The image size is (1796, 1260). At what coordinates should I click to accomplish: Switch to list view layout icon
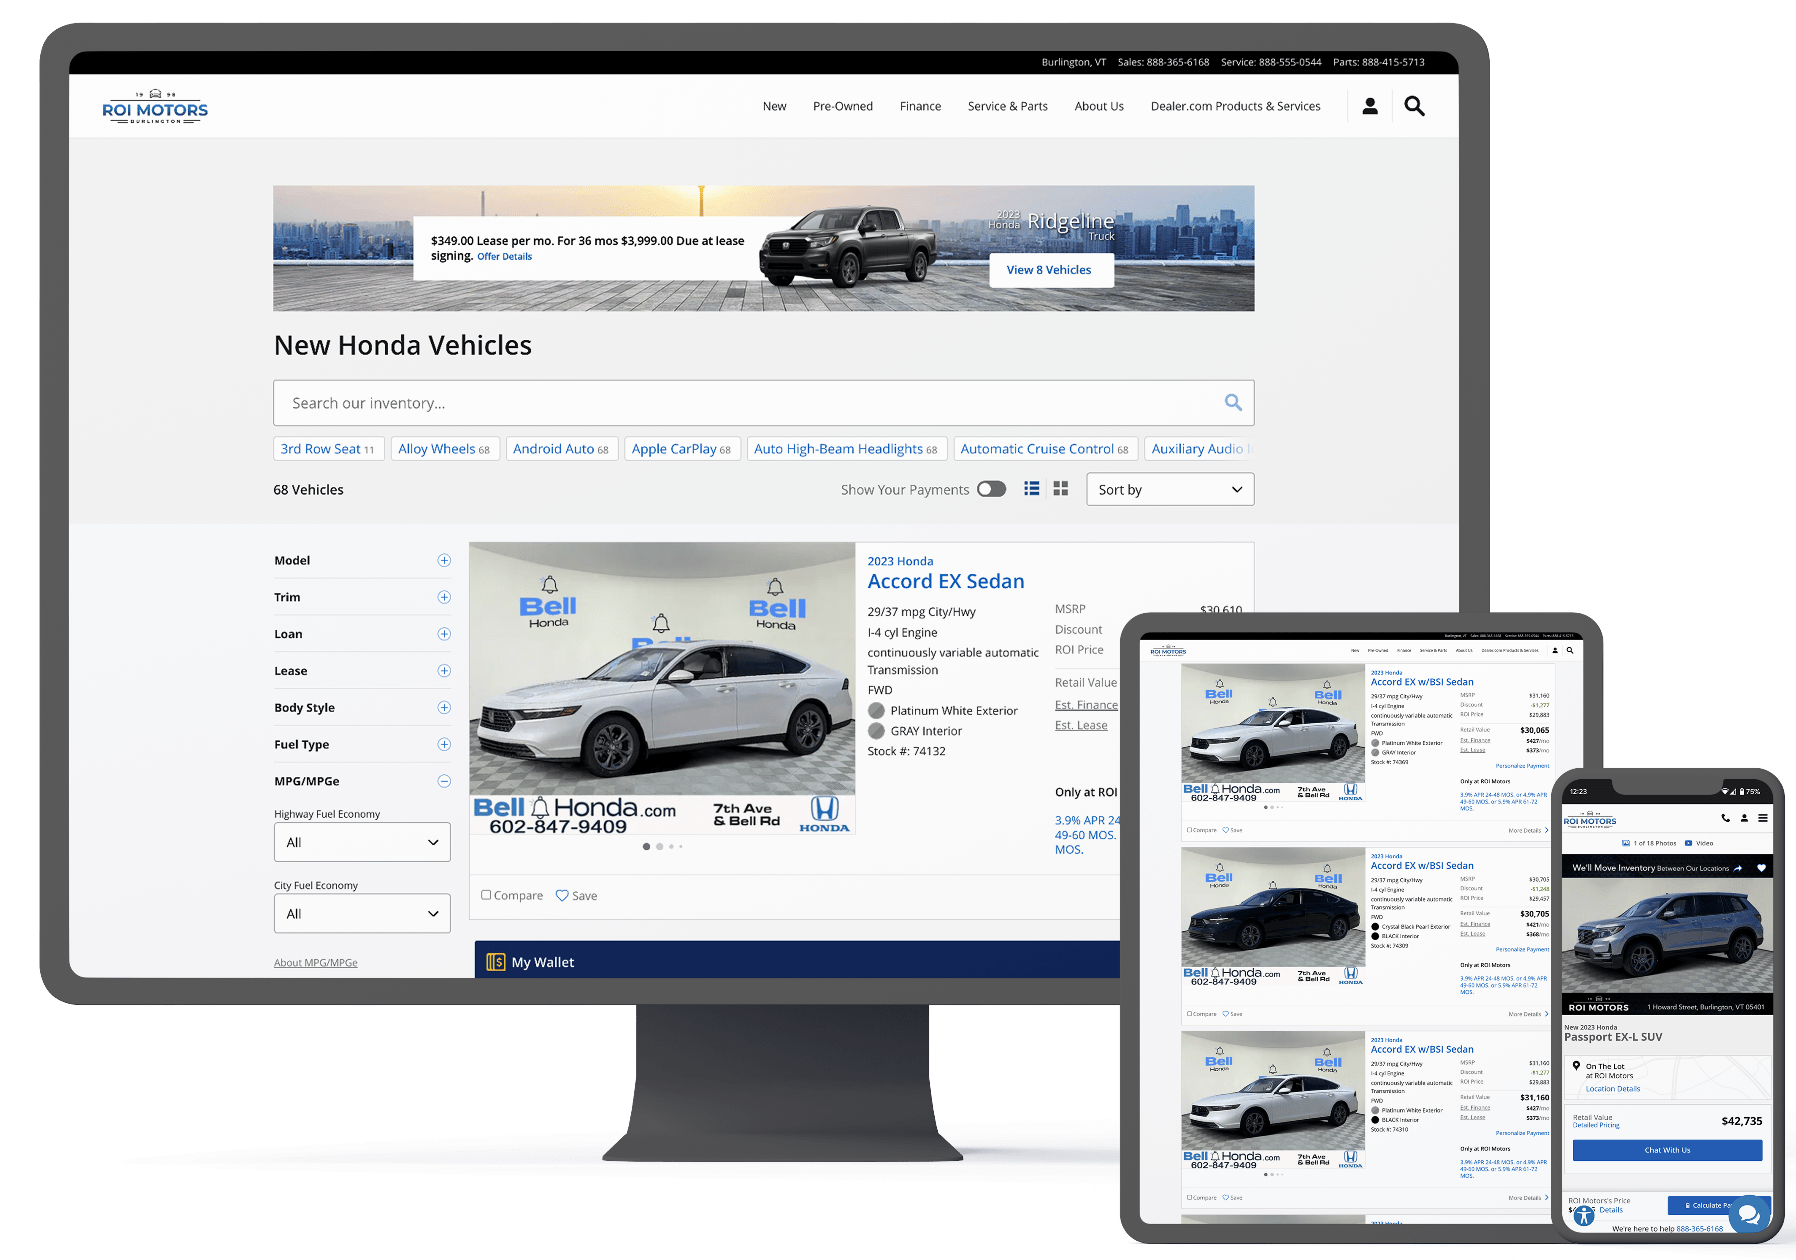(x=1032, y=489)
